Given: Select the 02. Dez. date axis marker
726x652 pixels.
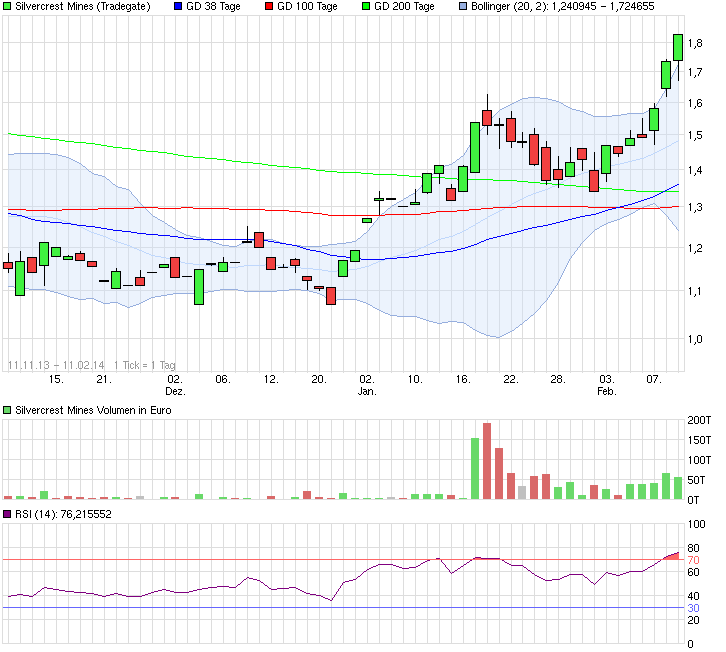Looking at the screenshot, I should pos(174,386).
